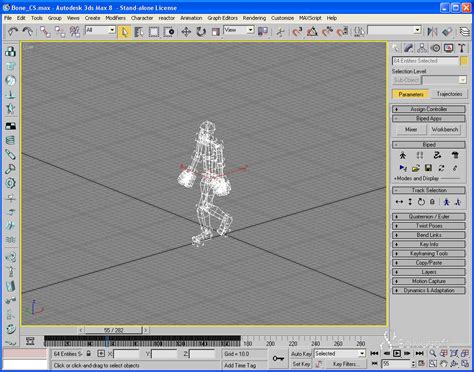
Task: Click the Unlink Selection icon
Action: (x=60, y=32)
